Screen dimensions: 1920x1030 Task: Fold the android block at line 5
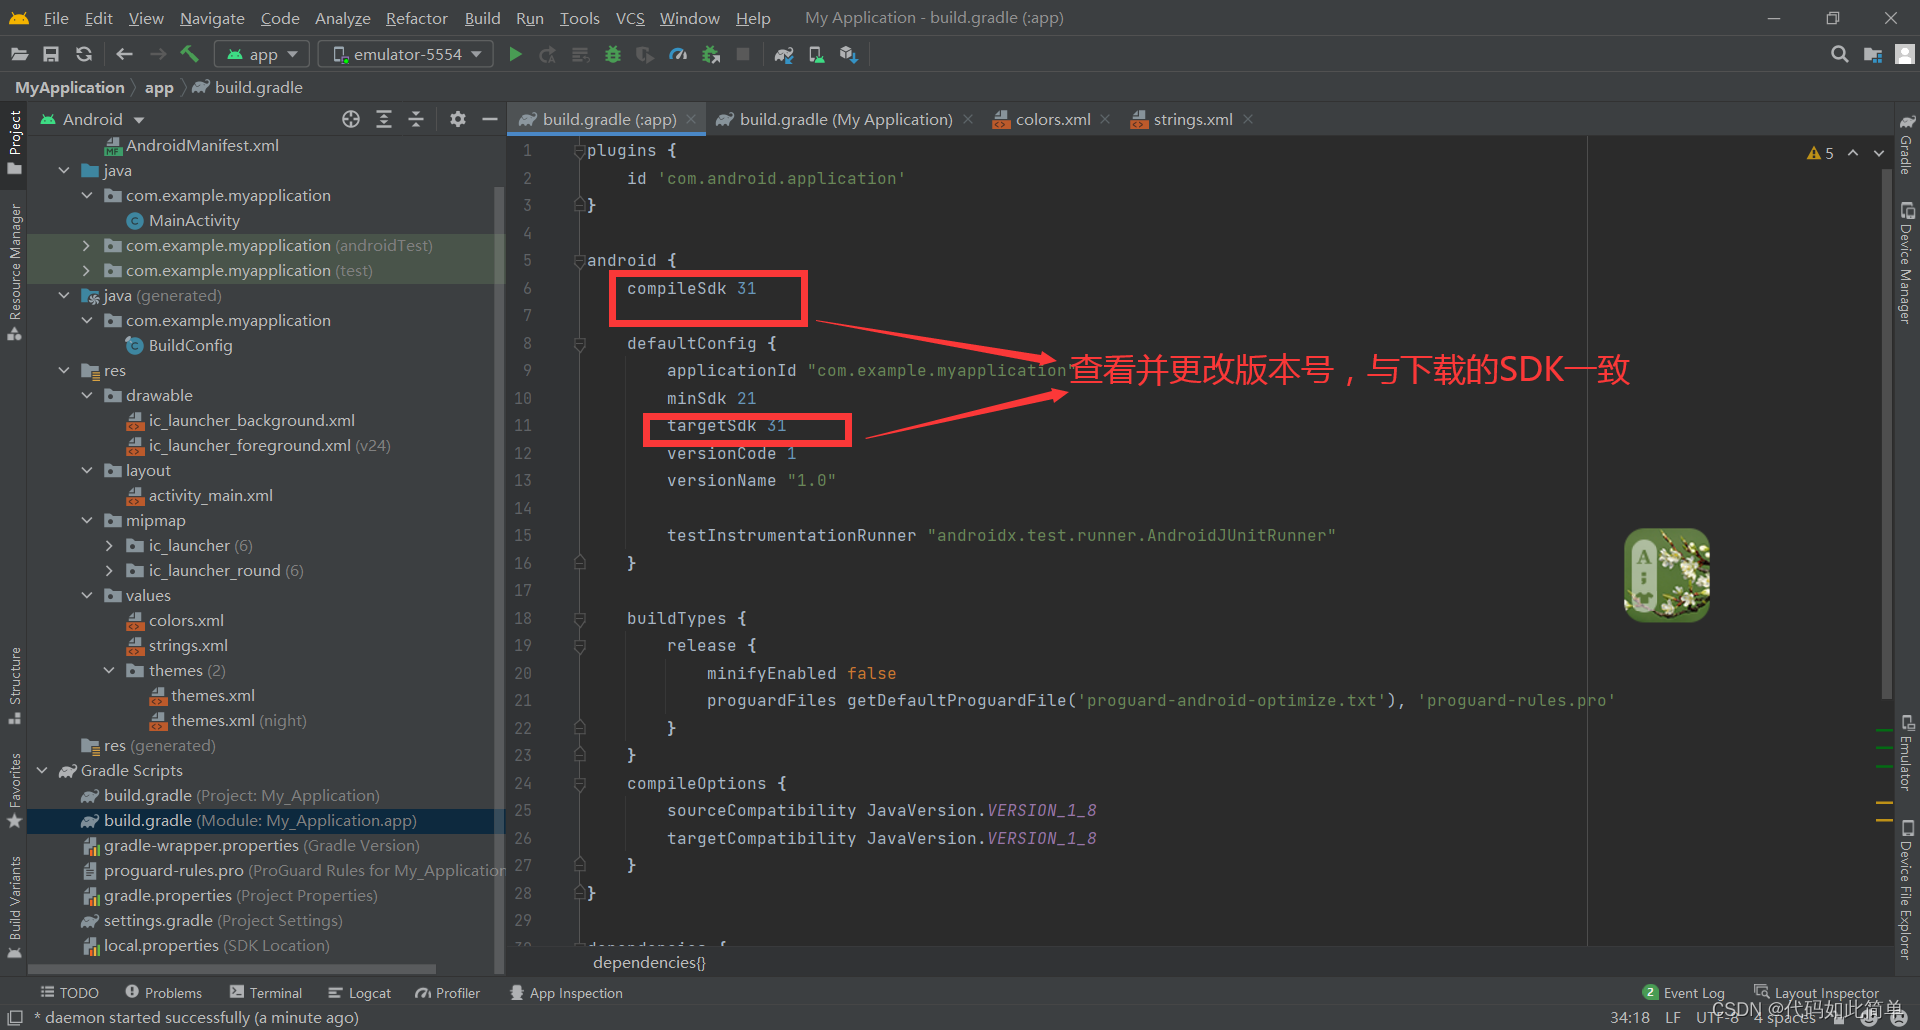[x=579, y=261]
